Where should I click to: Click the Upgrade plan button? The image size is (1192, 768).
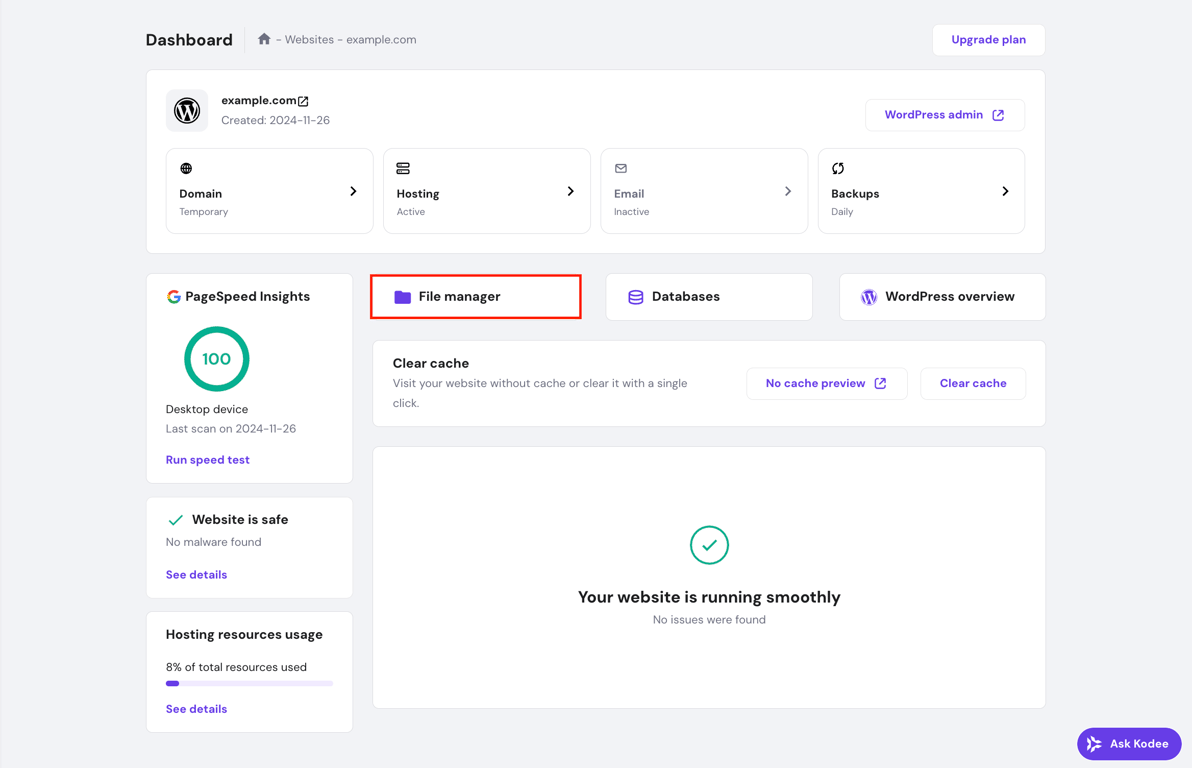coord(988,39)
